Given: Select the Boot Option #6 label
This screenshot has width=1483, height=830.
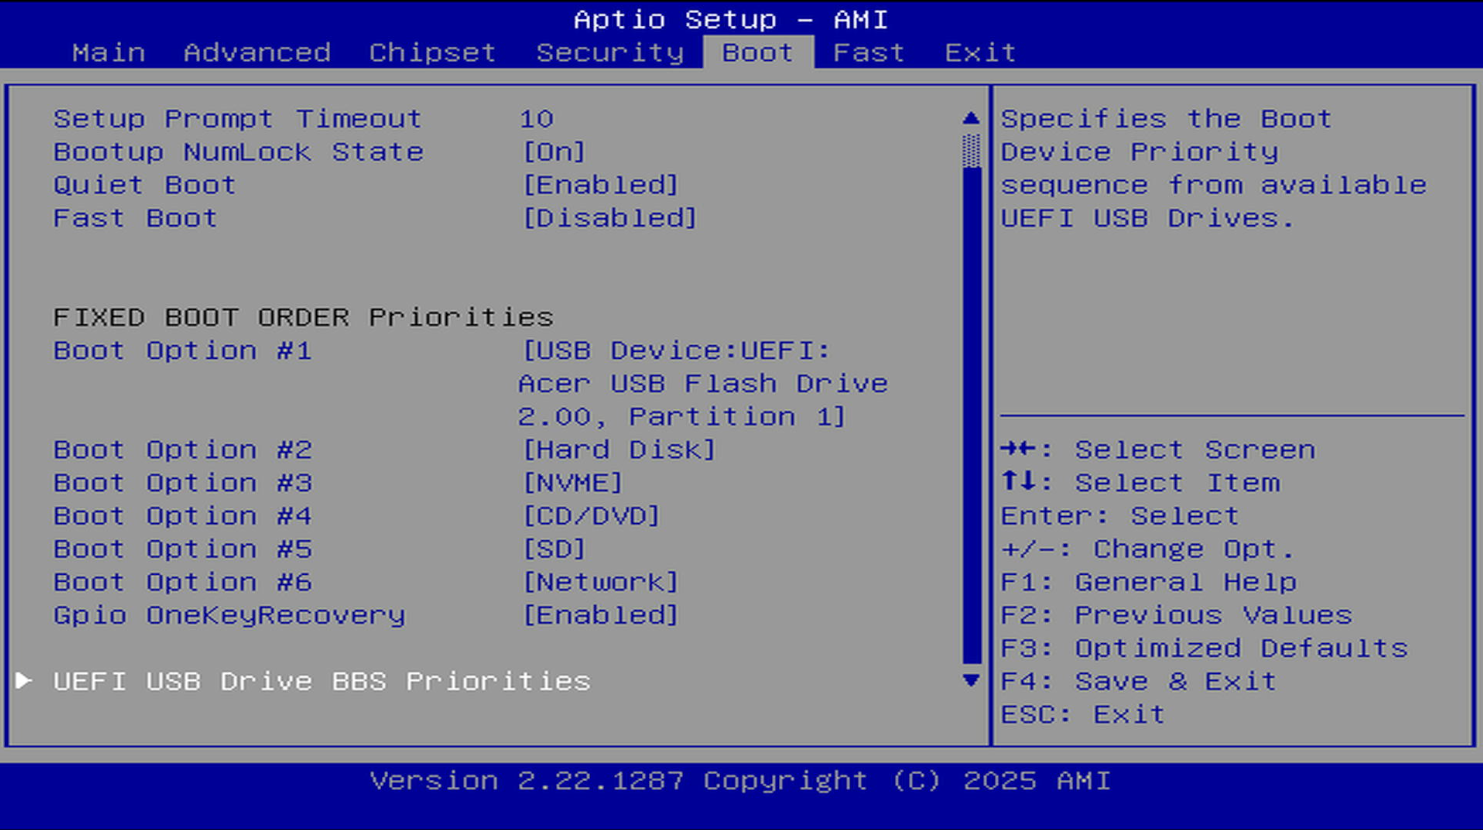Looking at the screenshot, I should [183, 582].
